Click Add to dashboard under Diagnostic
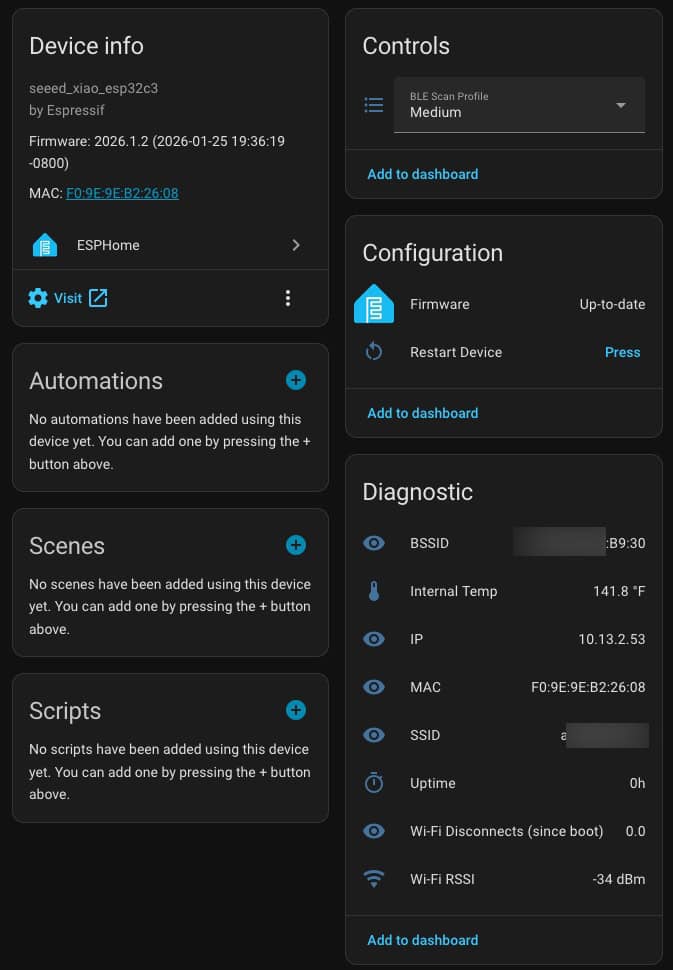Screen dimensions: 673x970 click(x=422, y=940)
